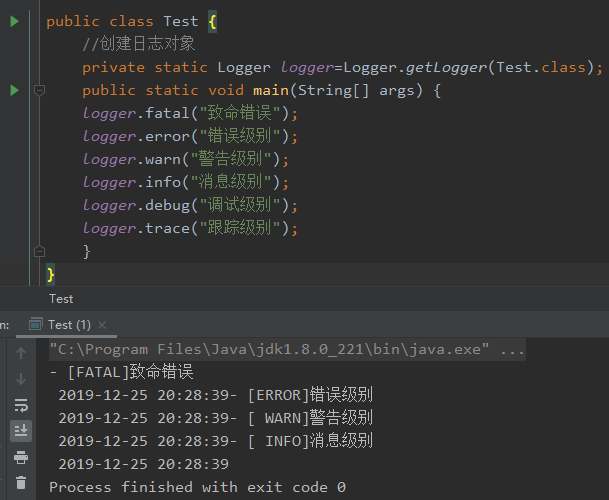The height and width of the screenshot is (500, 609).
Task: Collapse the main method fold marker
Action: 39,90
